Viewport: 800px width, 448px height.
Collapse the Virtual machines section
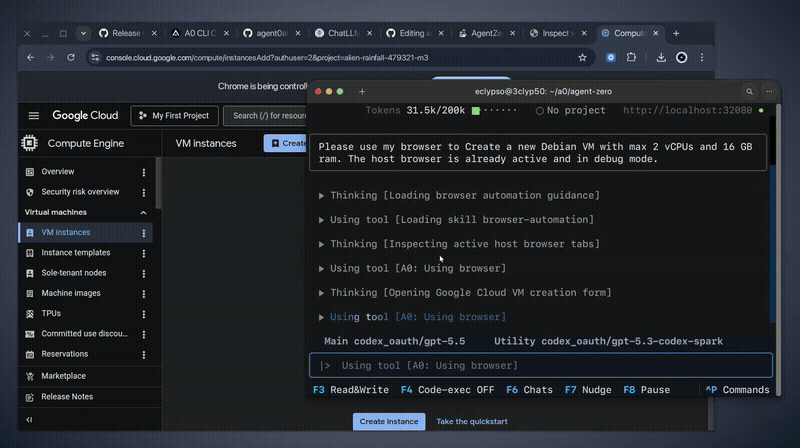click(x=143, y=212)
